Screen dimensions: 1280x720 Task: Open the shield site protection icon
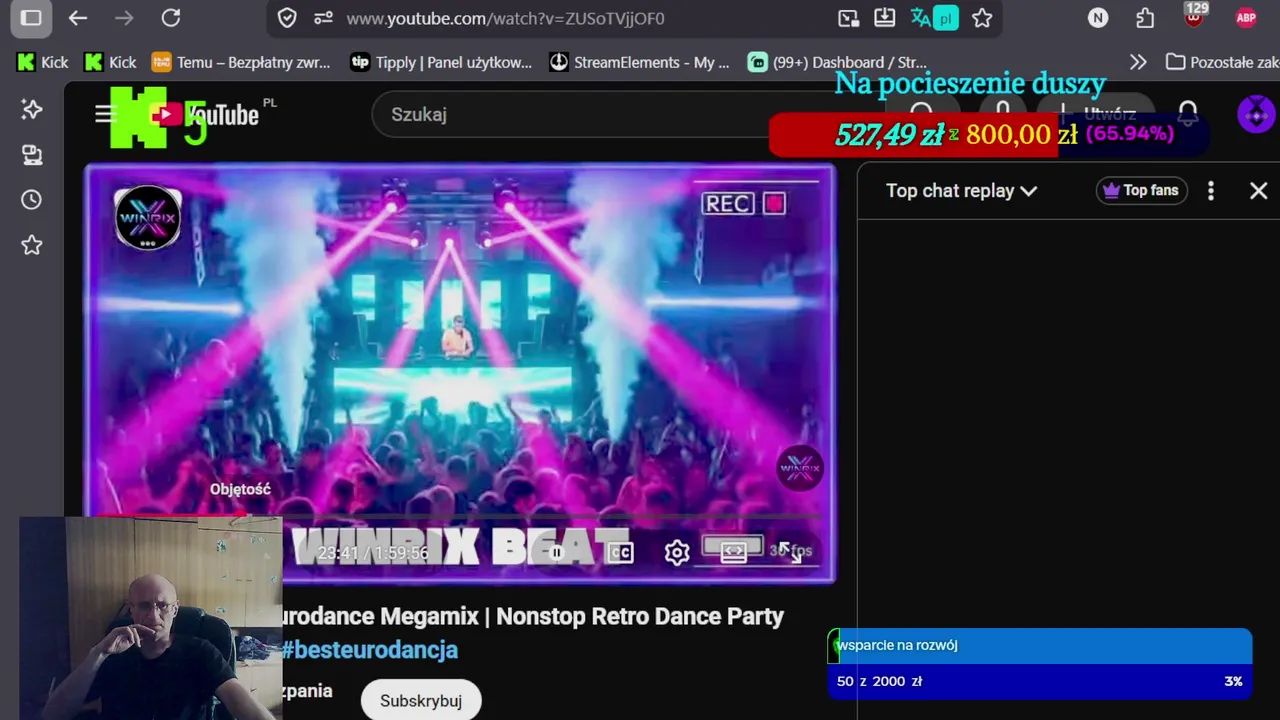[287, 18]
